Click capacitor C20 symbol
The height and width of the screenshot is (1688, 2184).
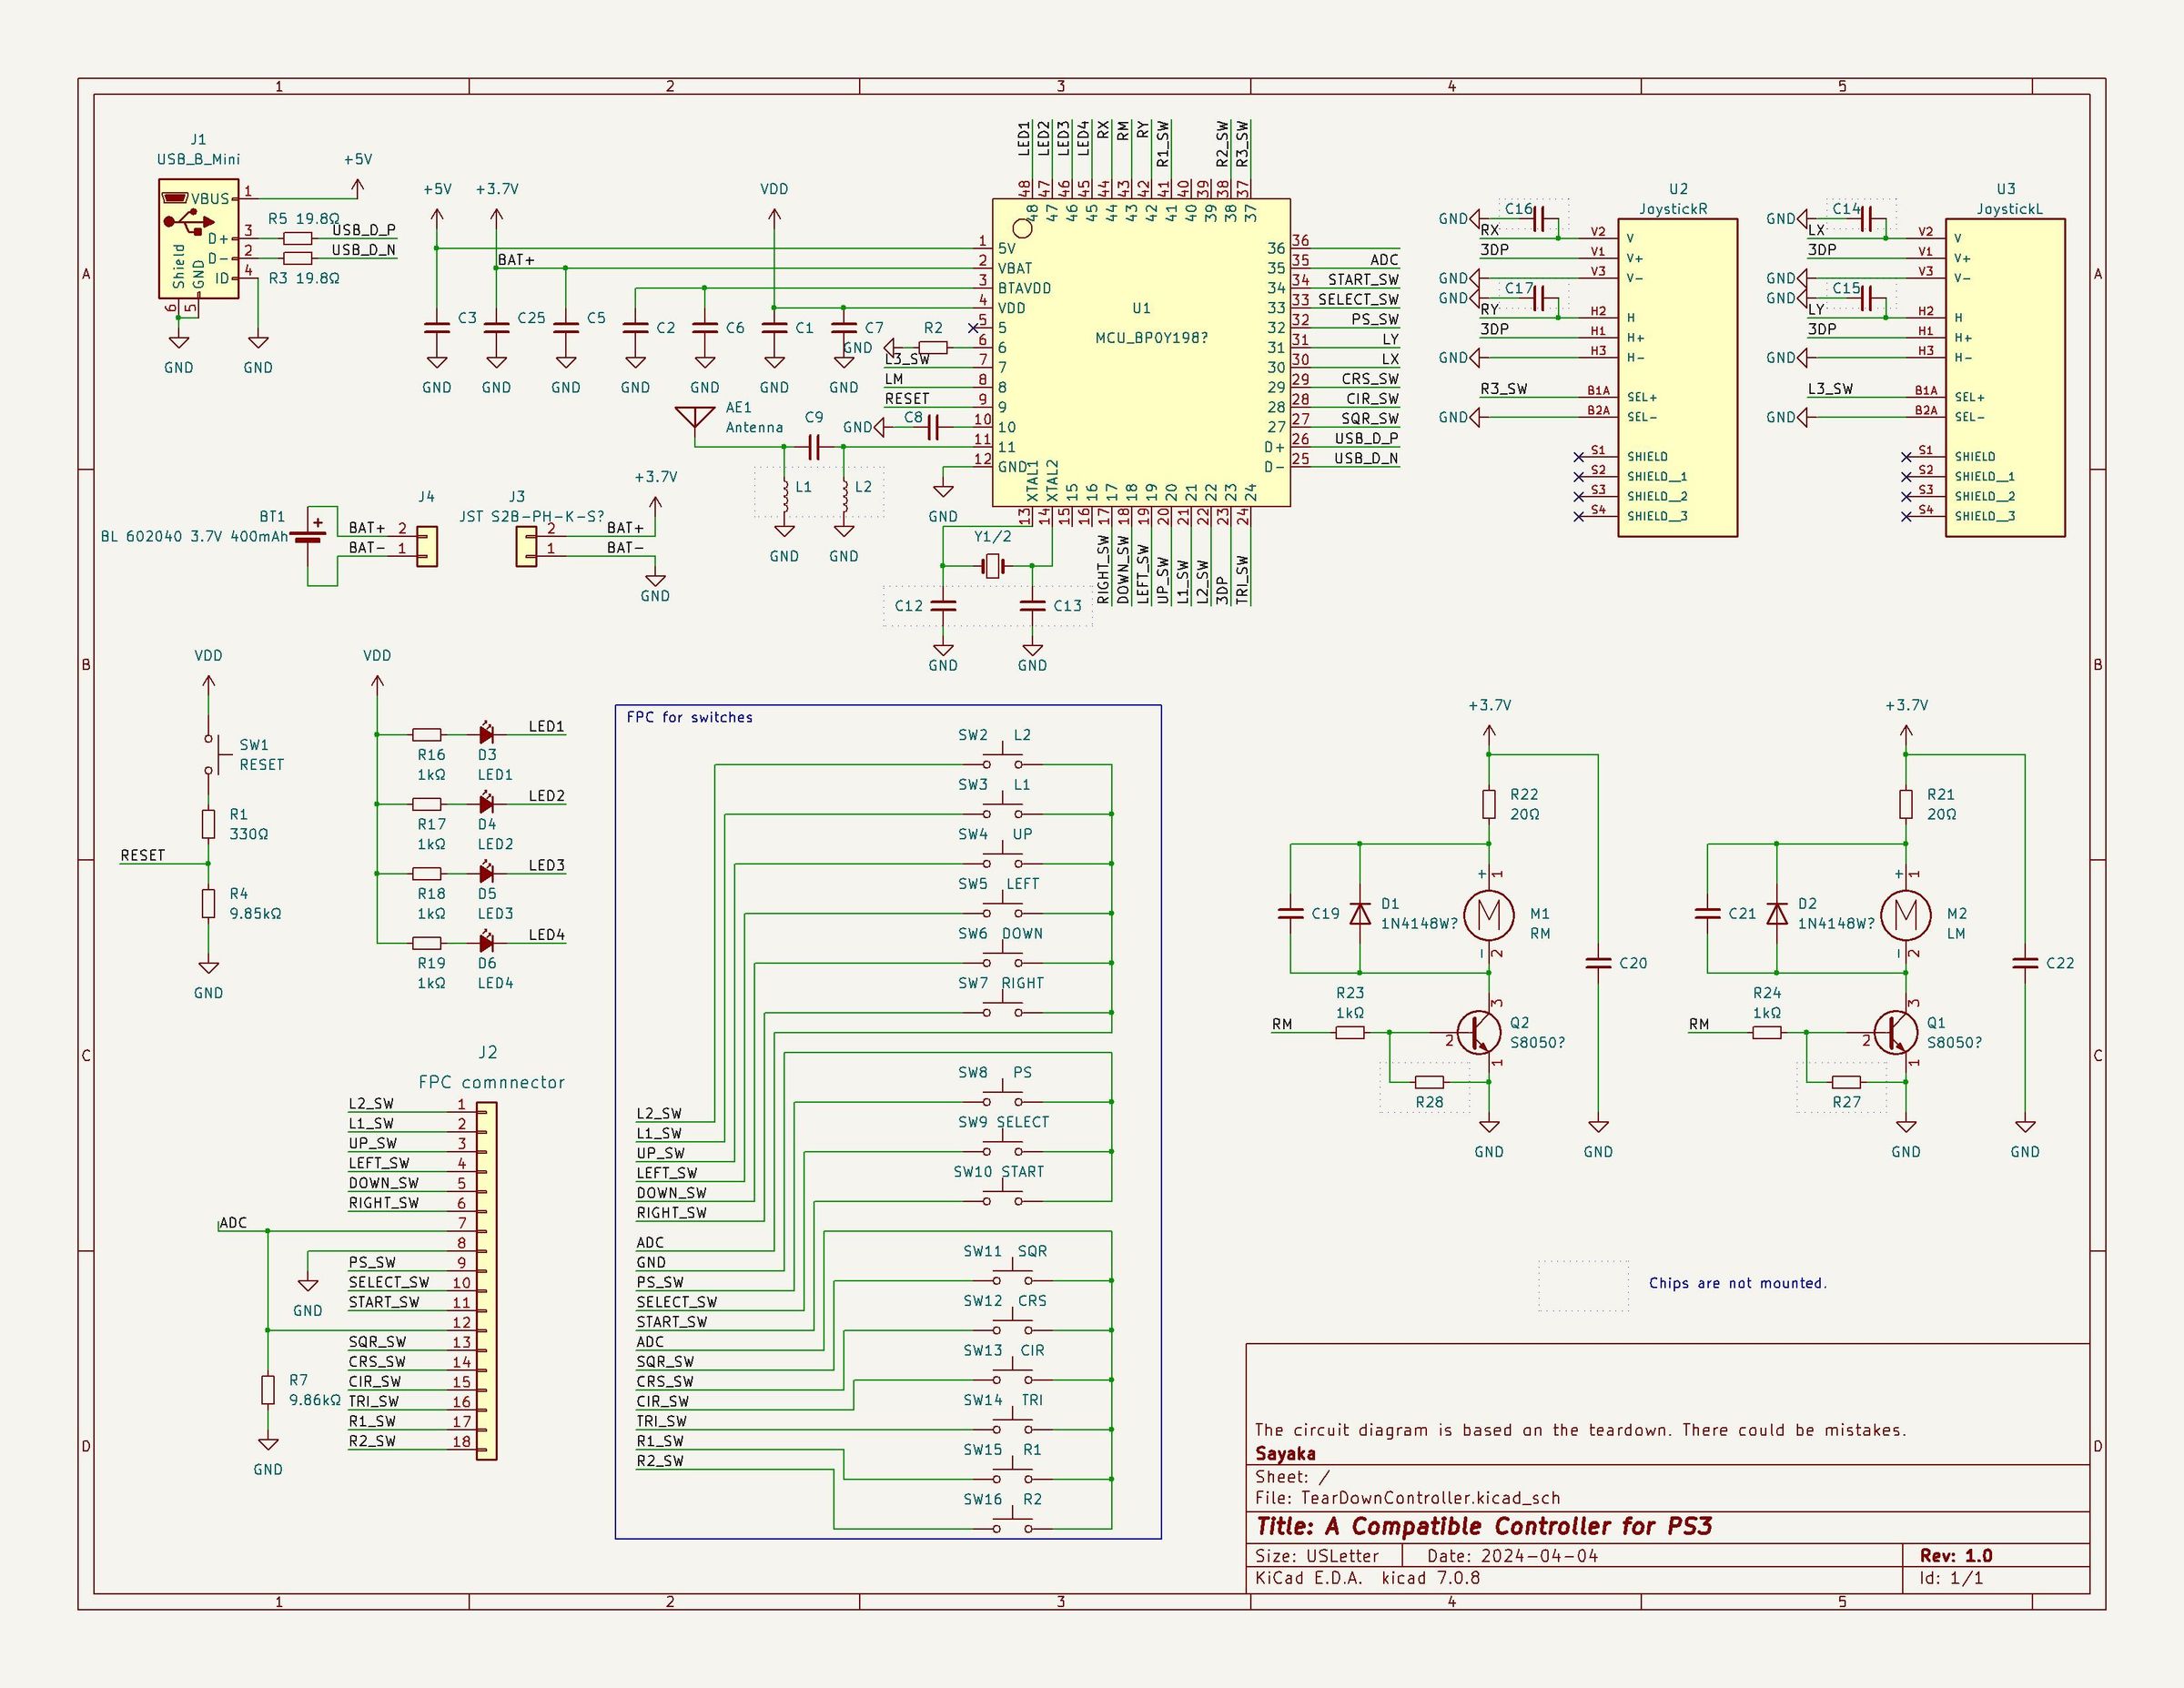point(1598,963)
